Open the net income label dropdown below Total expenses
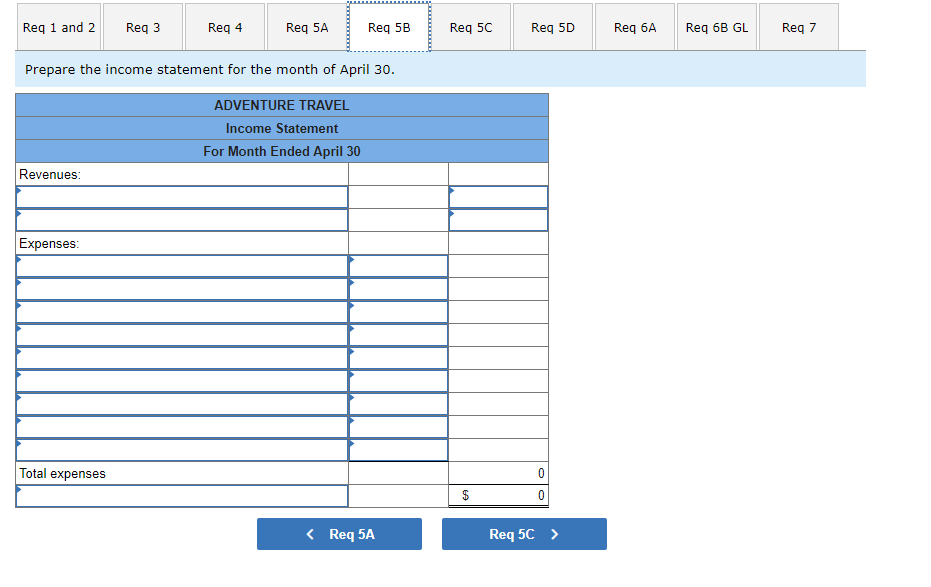This screenshot has width=931, height=587. coord(181,495)
